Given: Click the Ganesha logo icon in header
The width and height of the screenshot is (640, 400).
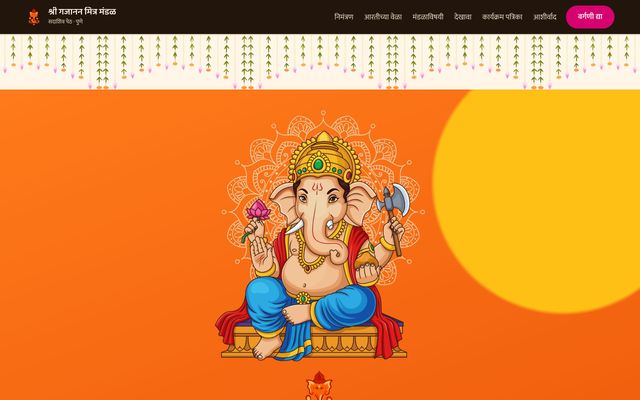Looking at the screenshot, I should (x=34, y=17).
